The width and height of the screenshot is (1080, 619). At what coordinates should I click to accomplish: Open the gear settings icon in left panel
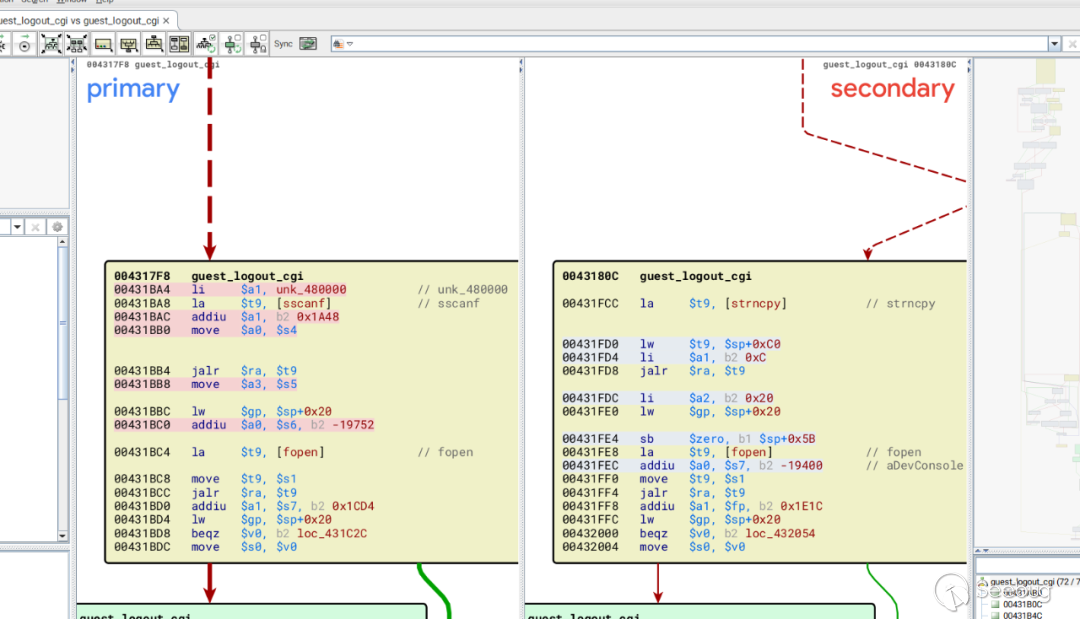(57, 227)
